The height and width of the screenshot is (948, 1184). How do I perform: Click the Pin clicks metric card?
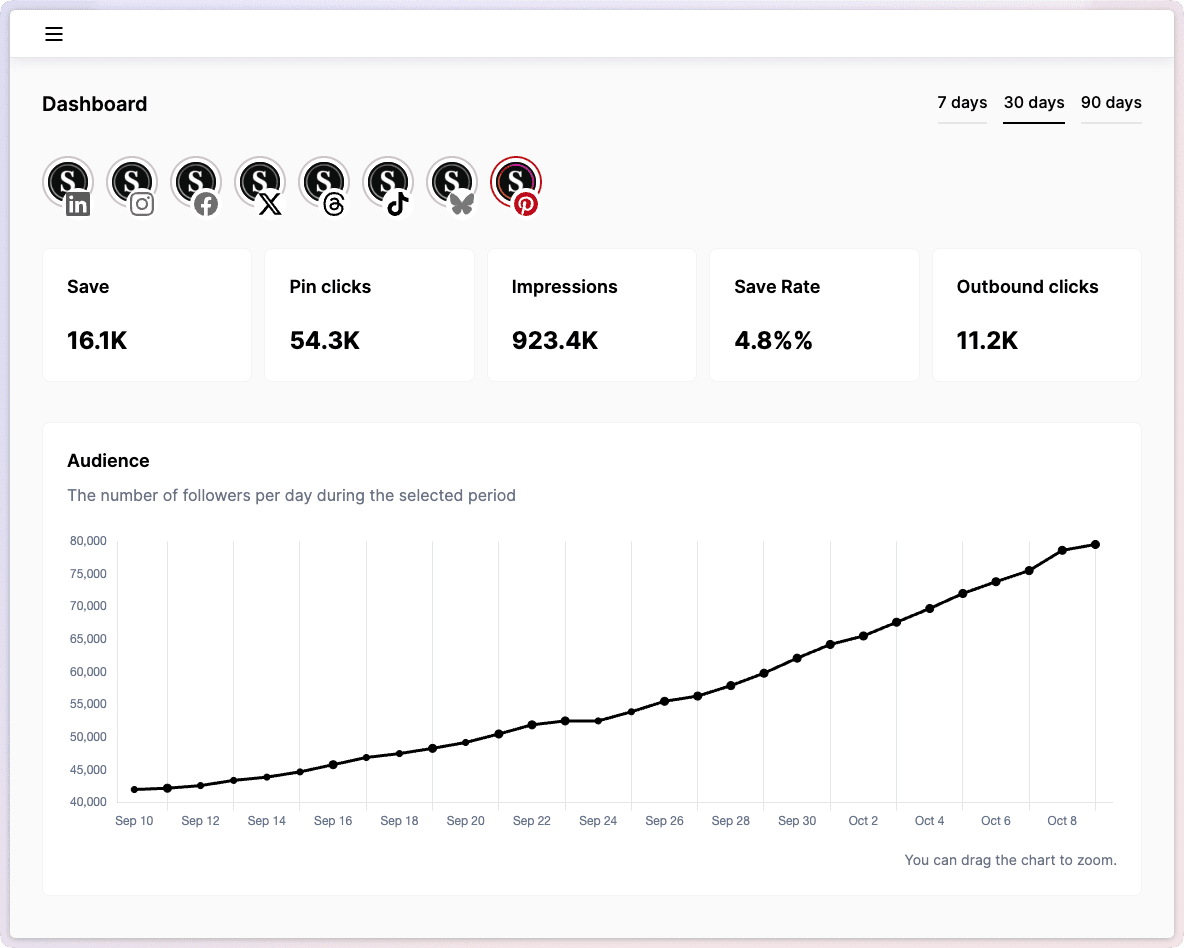[x=369, y=314]
